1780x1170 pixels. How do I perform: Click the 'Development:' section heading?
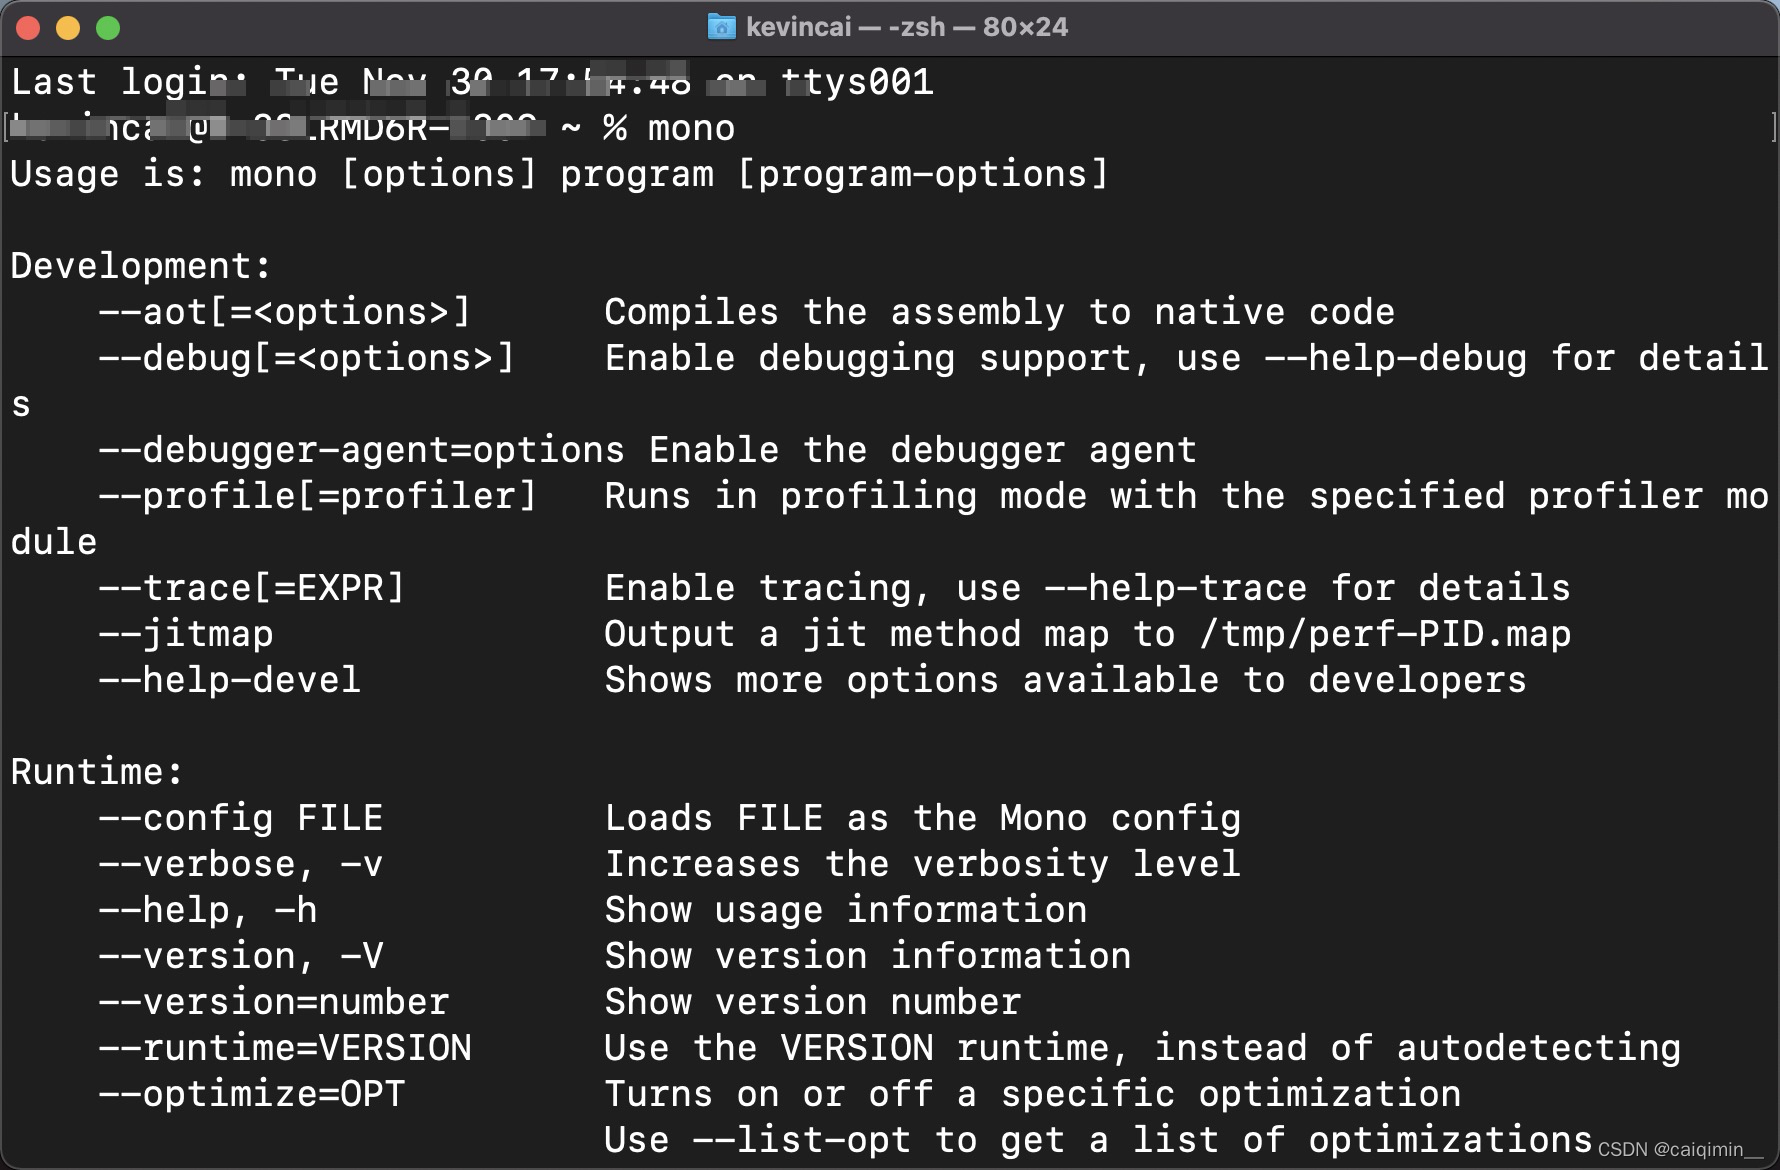coord(141,267)
